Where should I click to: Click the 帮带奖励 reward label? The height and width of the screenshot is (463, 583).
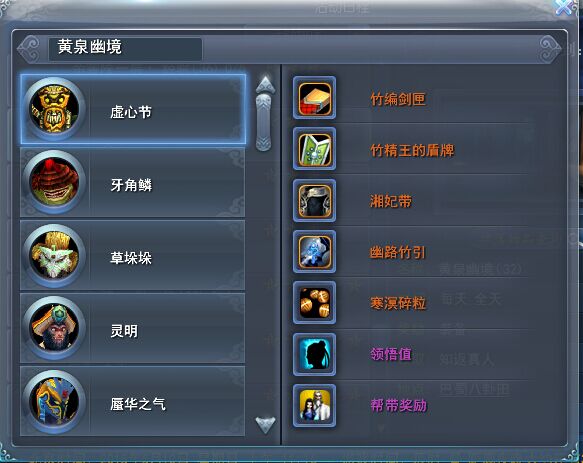[398, 405]
